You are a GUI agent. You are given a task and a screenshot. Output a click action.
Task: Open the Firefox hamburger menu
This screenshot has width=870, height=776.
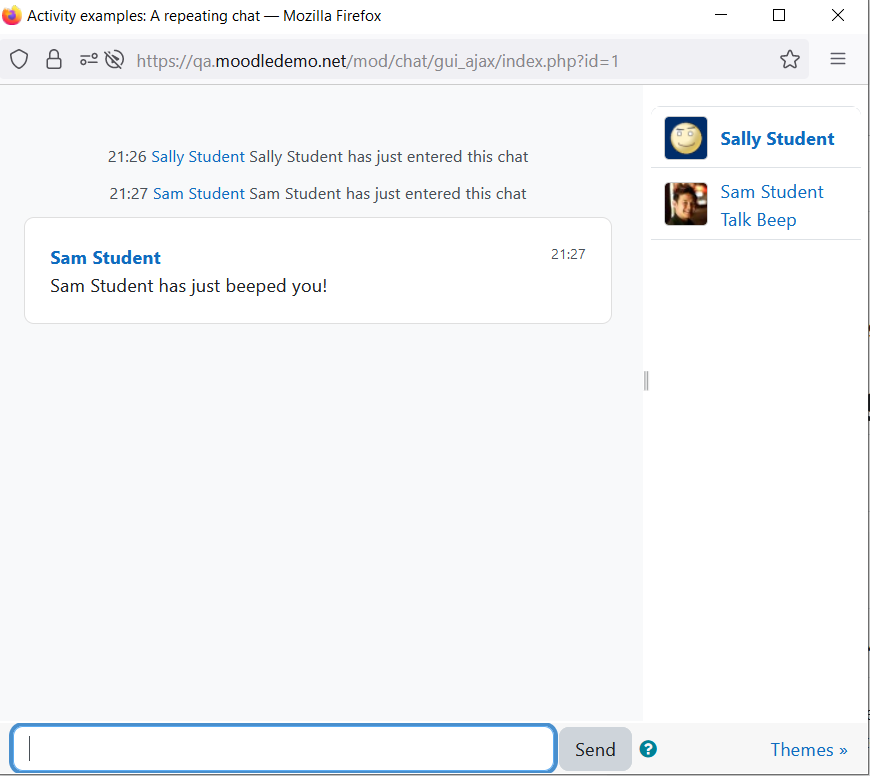coord(838,59)
